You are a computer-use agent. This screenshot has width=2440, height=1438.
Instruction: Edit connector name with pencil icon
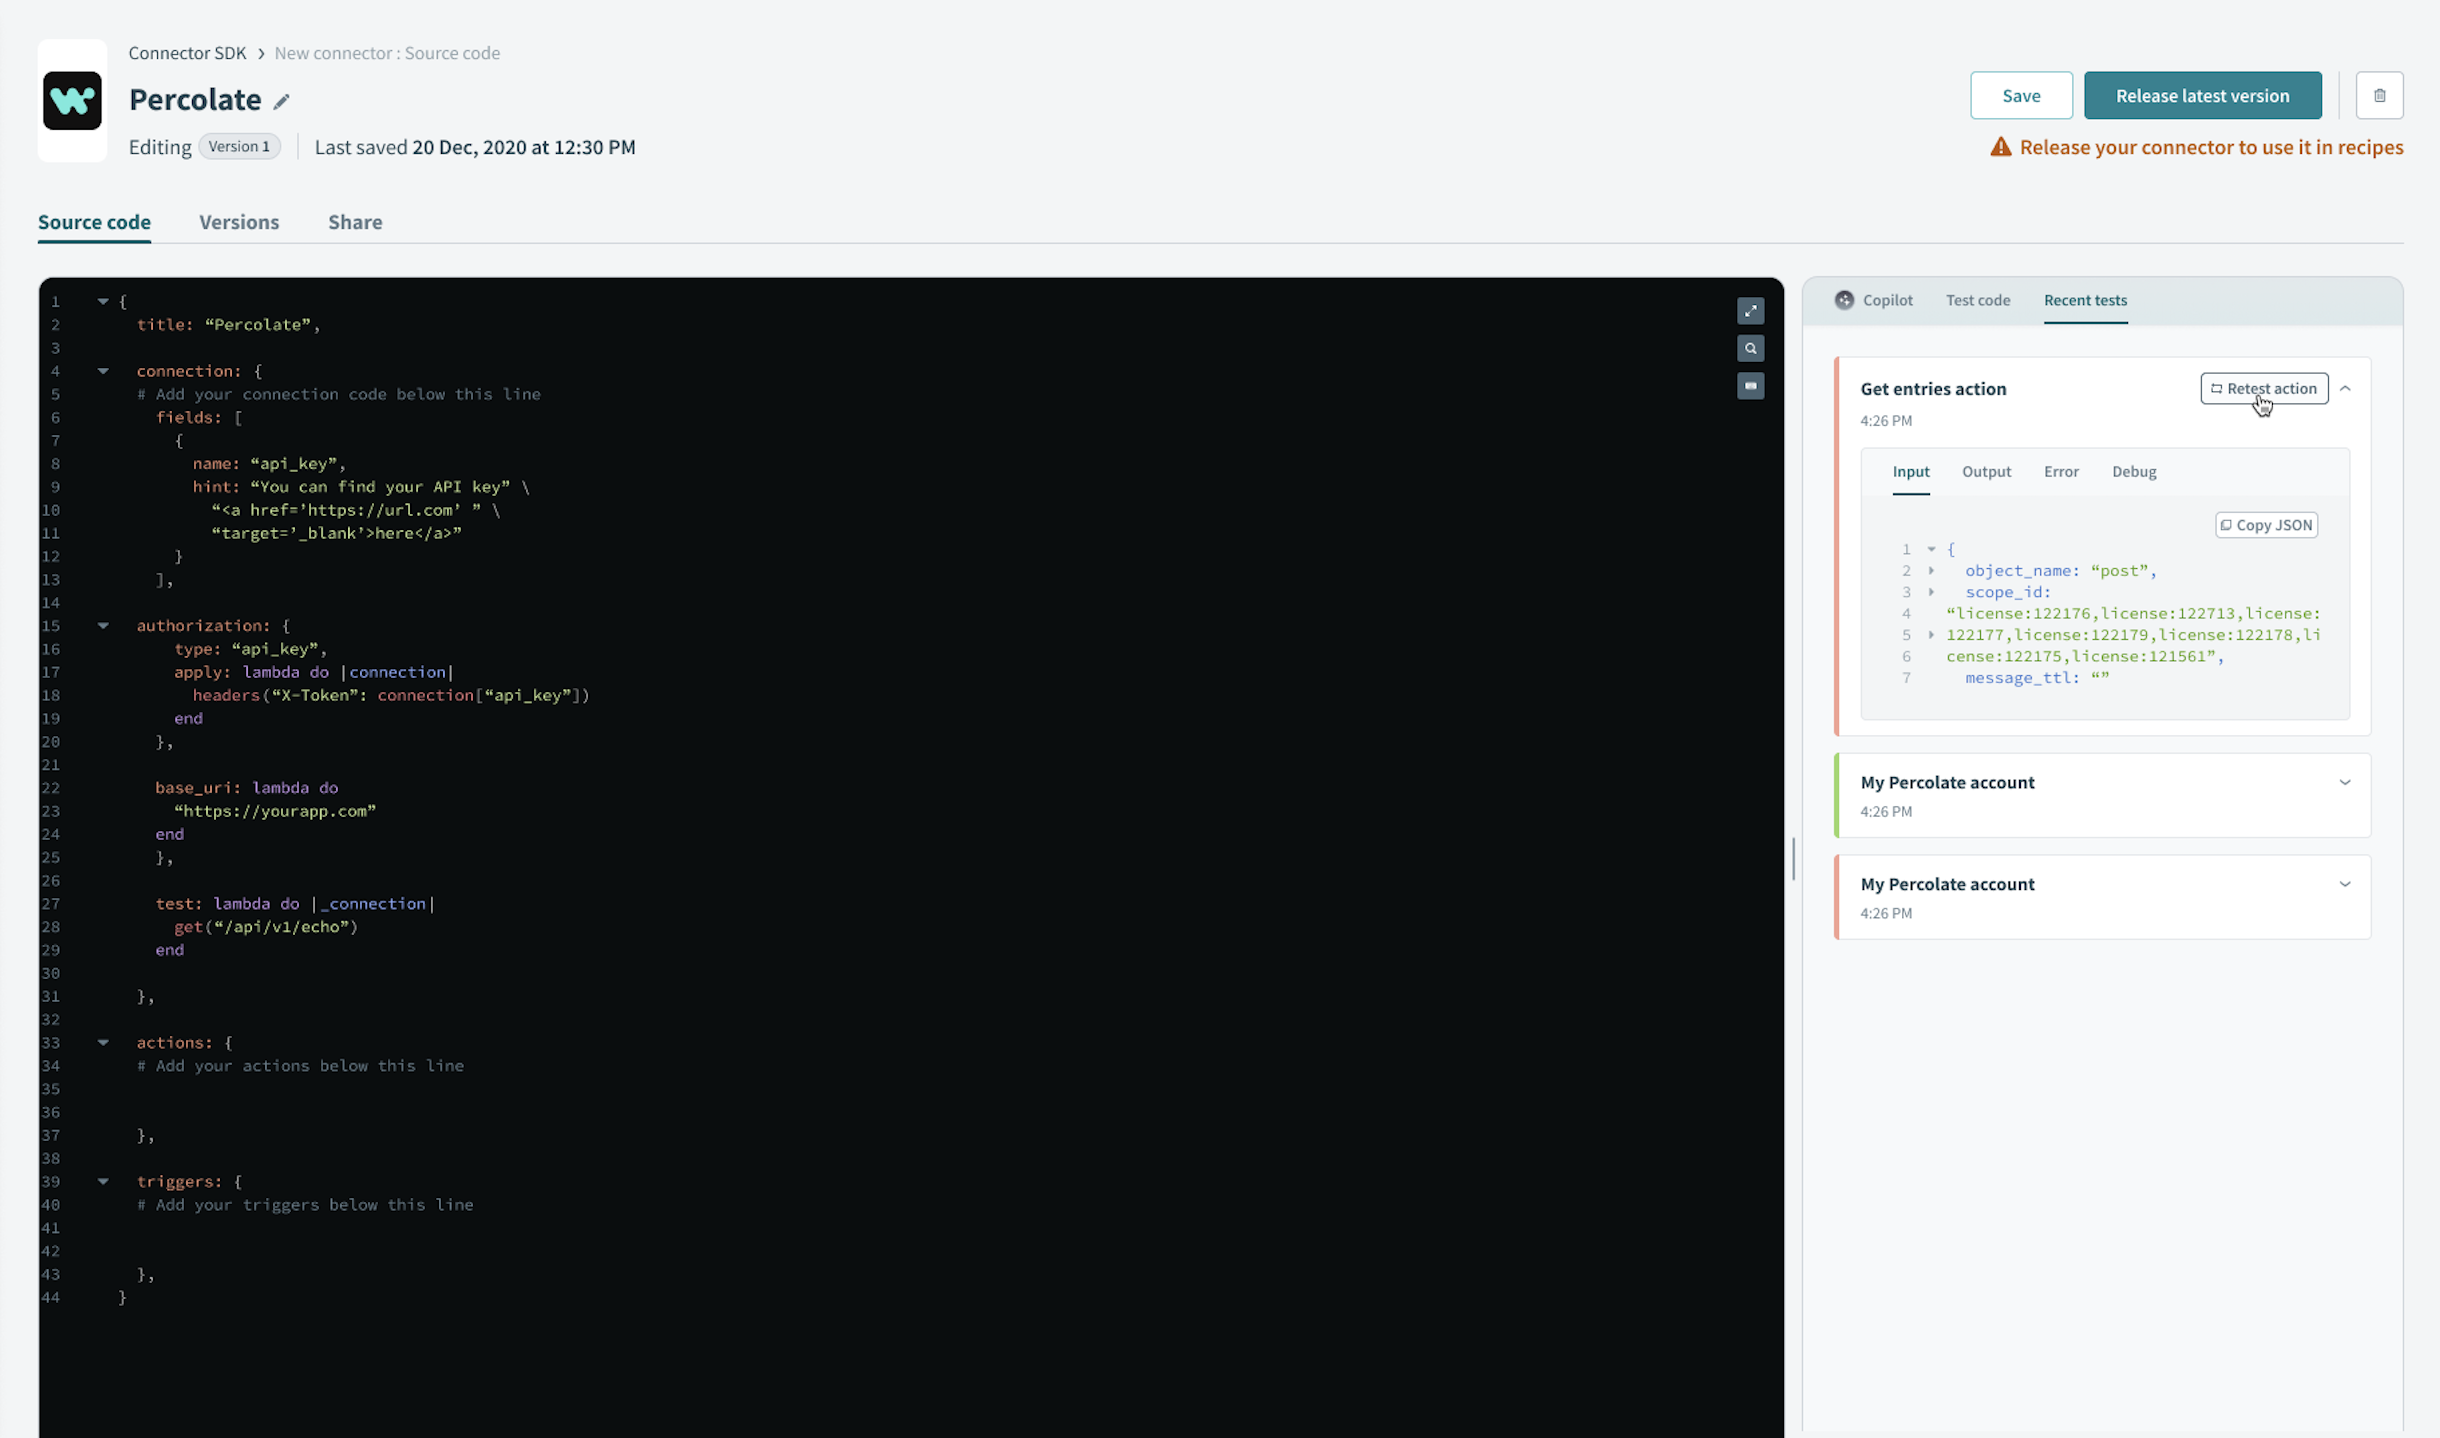tap(282, 101)
